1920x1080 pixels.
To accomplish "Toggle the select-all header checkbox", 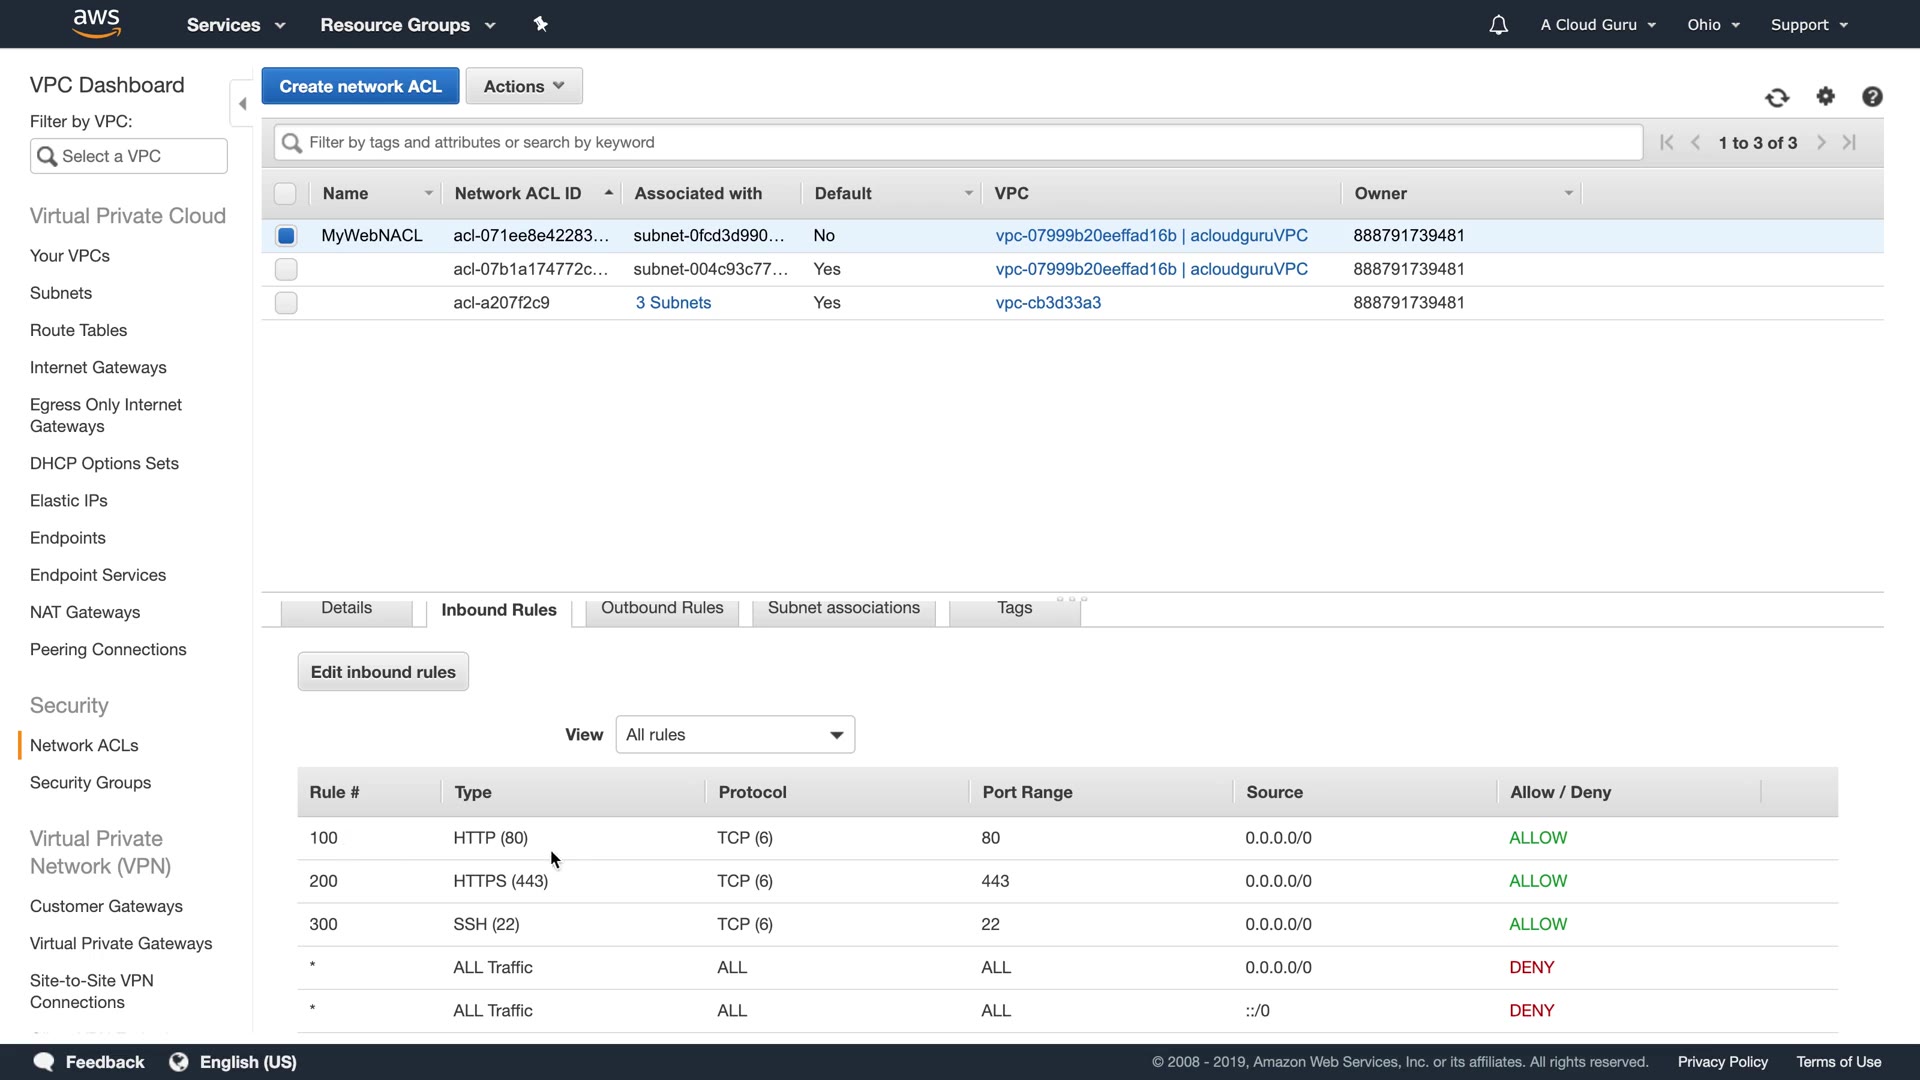I will click(286, 194).
